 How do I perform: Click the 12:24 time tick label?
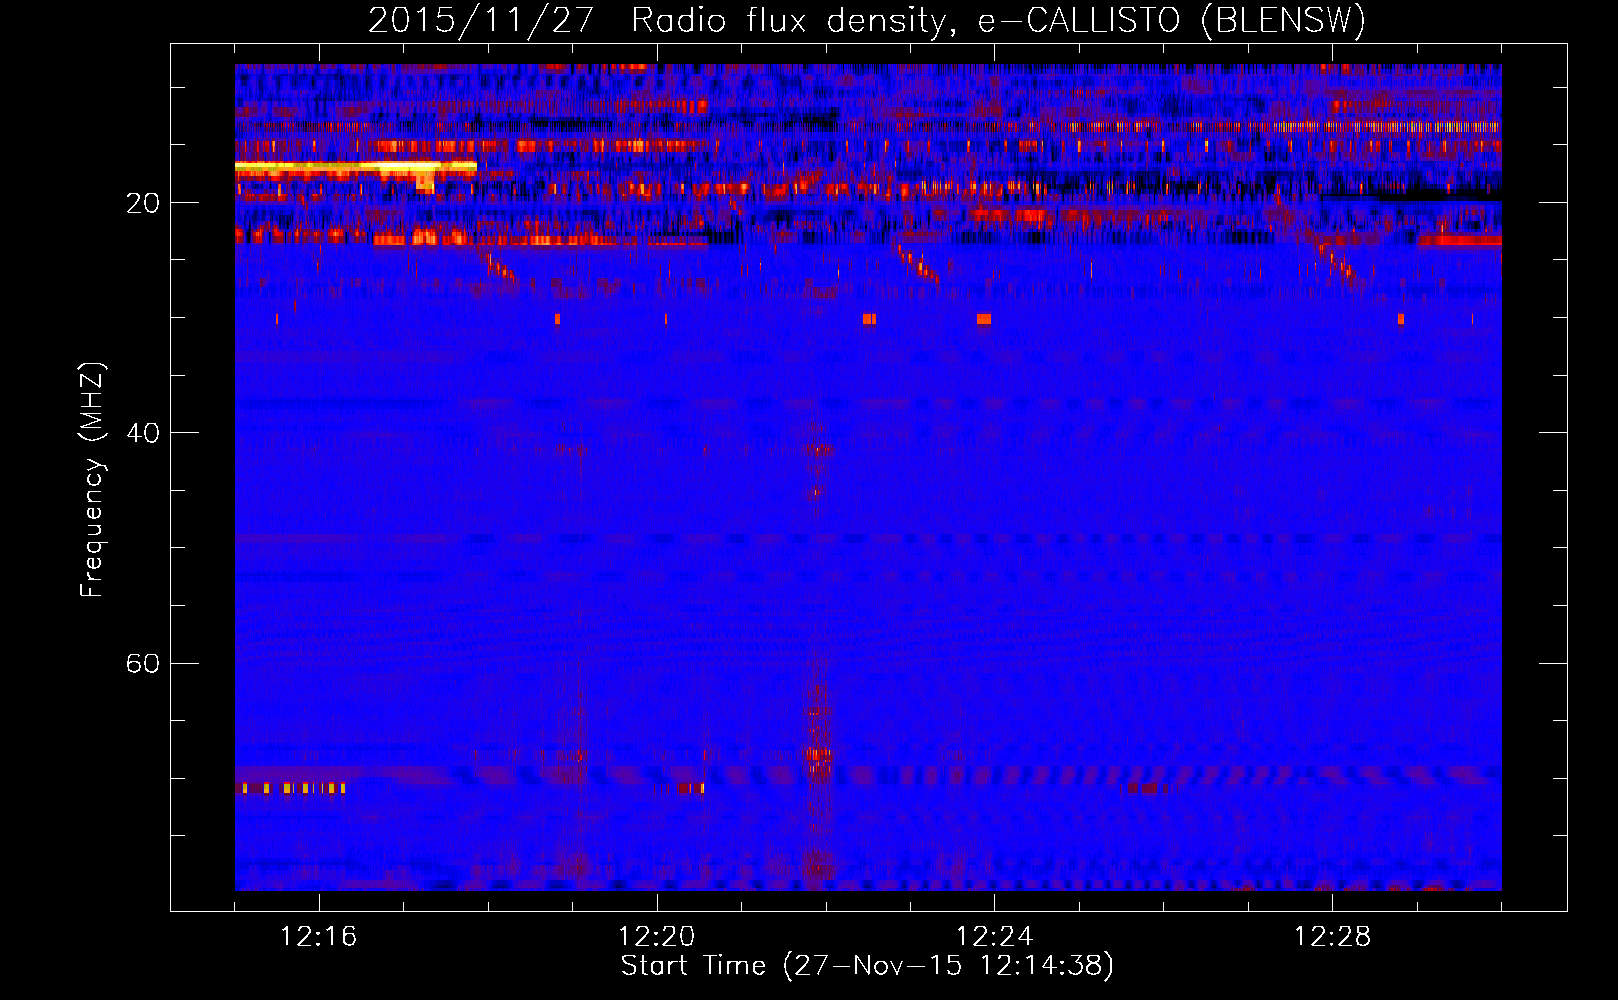pyautogui.click(x=995, y=937)
